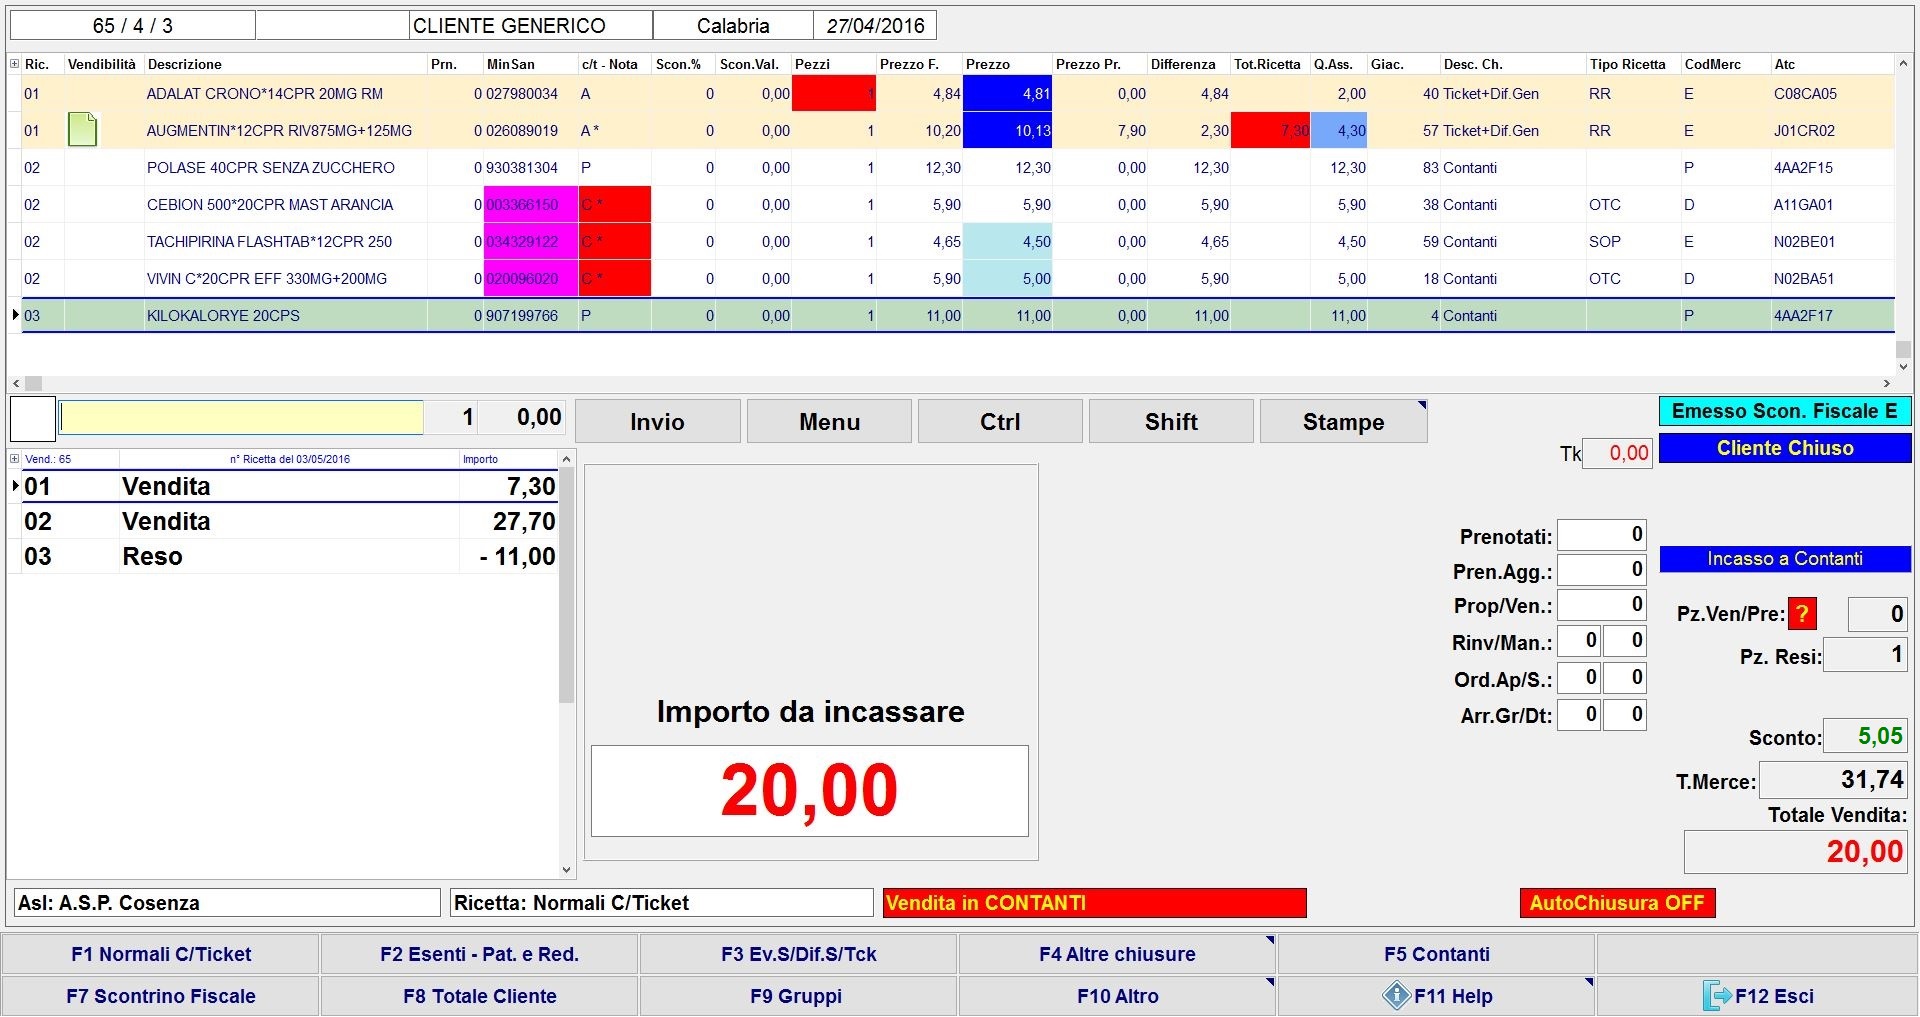
Task: Toggle the Vendita in CONTANTI mode bar
Action: pyautogui.click(x=1094, y=903)
